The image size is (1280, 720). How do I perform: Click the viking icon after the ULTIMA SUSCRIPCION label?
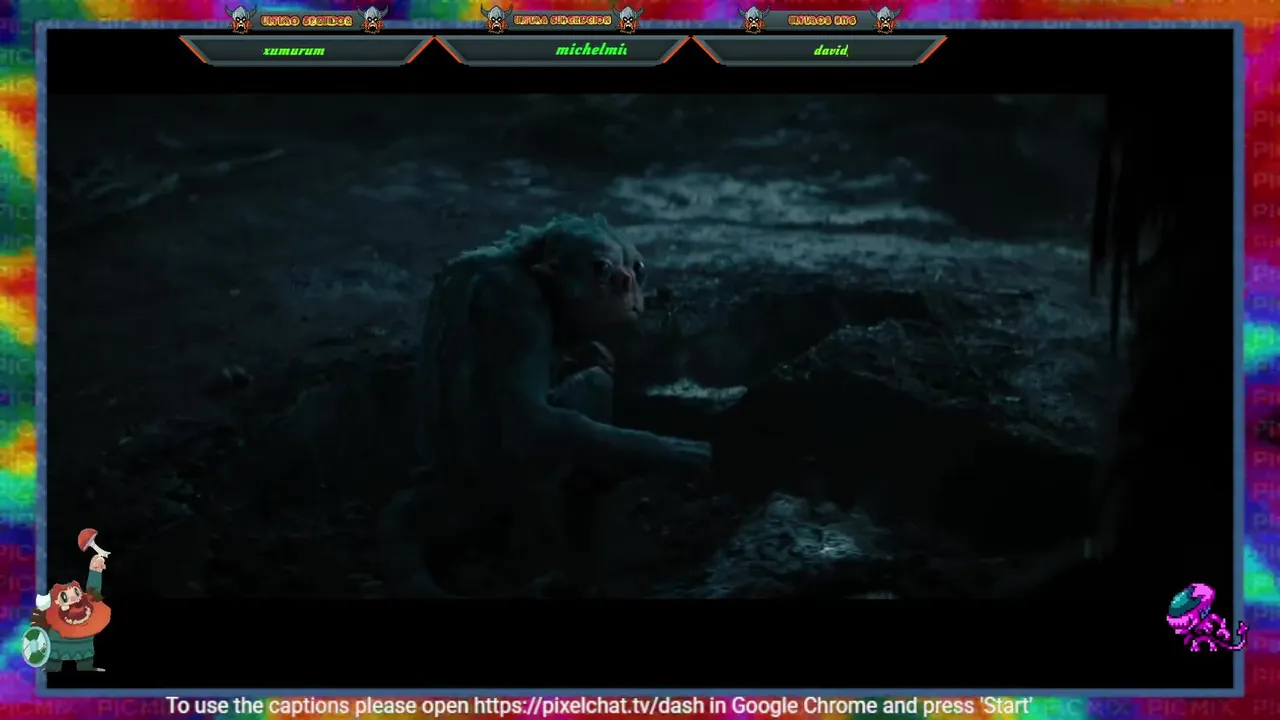628,19
